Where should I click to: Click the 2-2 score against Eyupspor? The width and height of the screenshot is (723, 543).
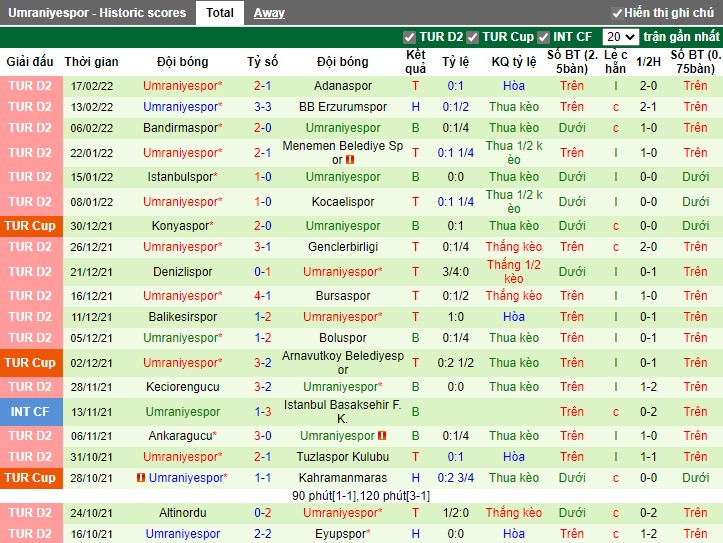point(262,534)
